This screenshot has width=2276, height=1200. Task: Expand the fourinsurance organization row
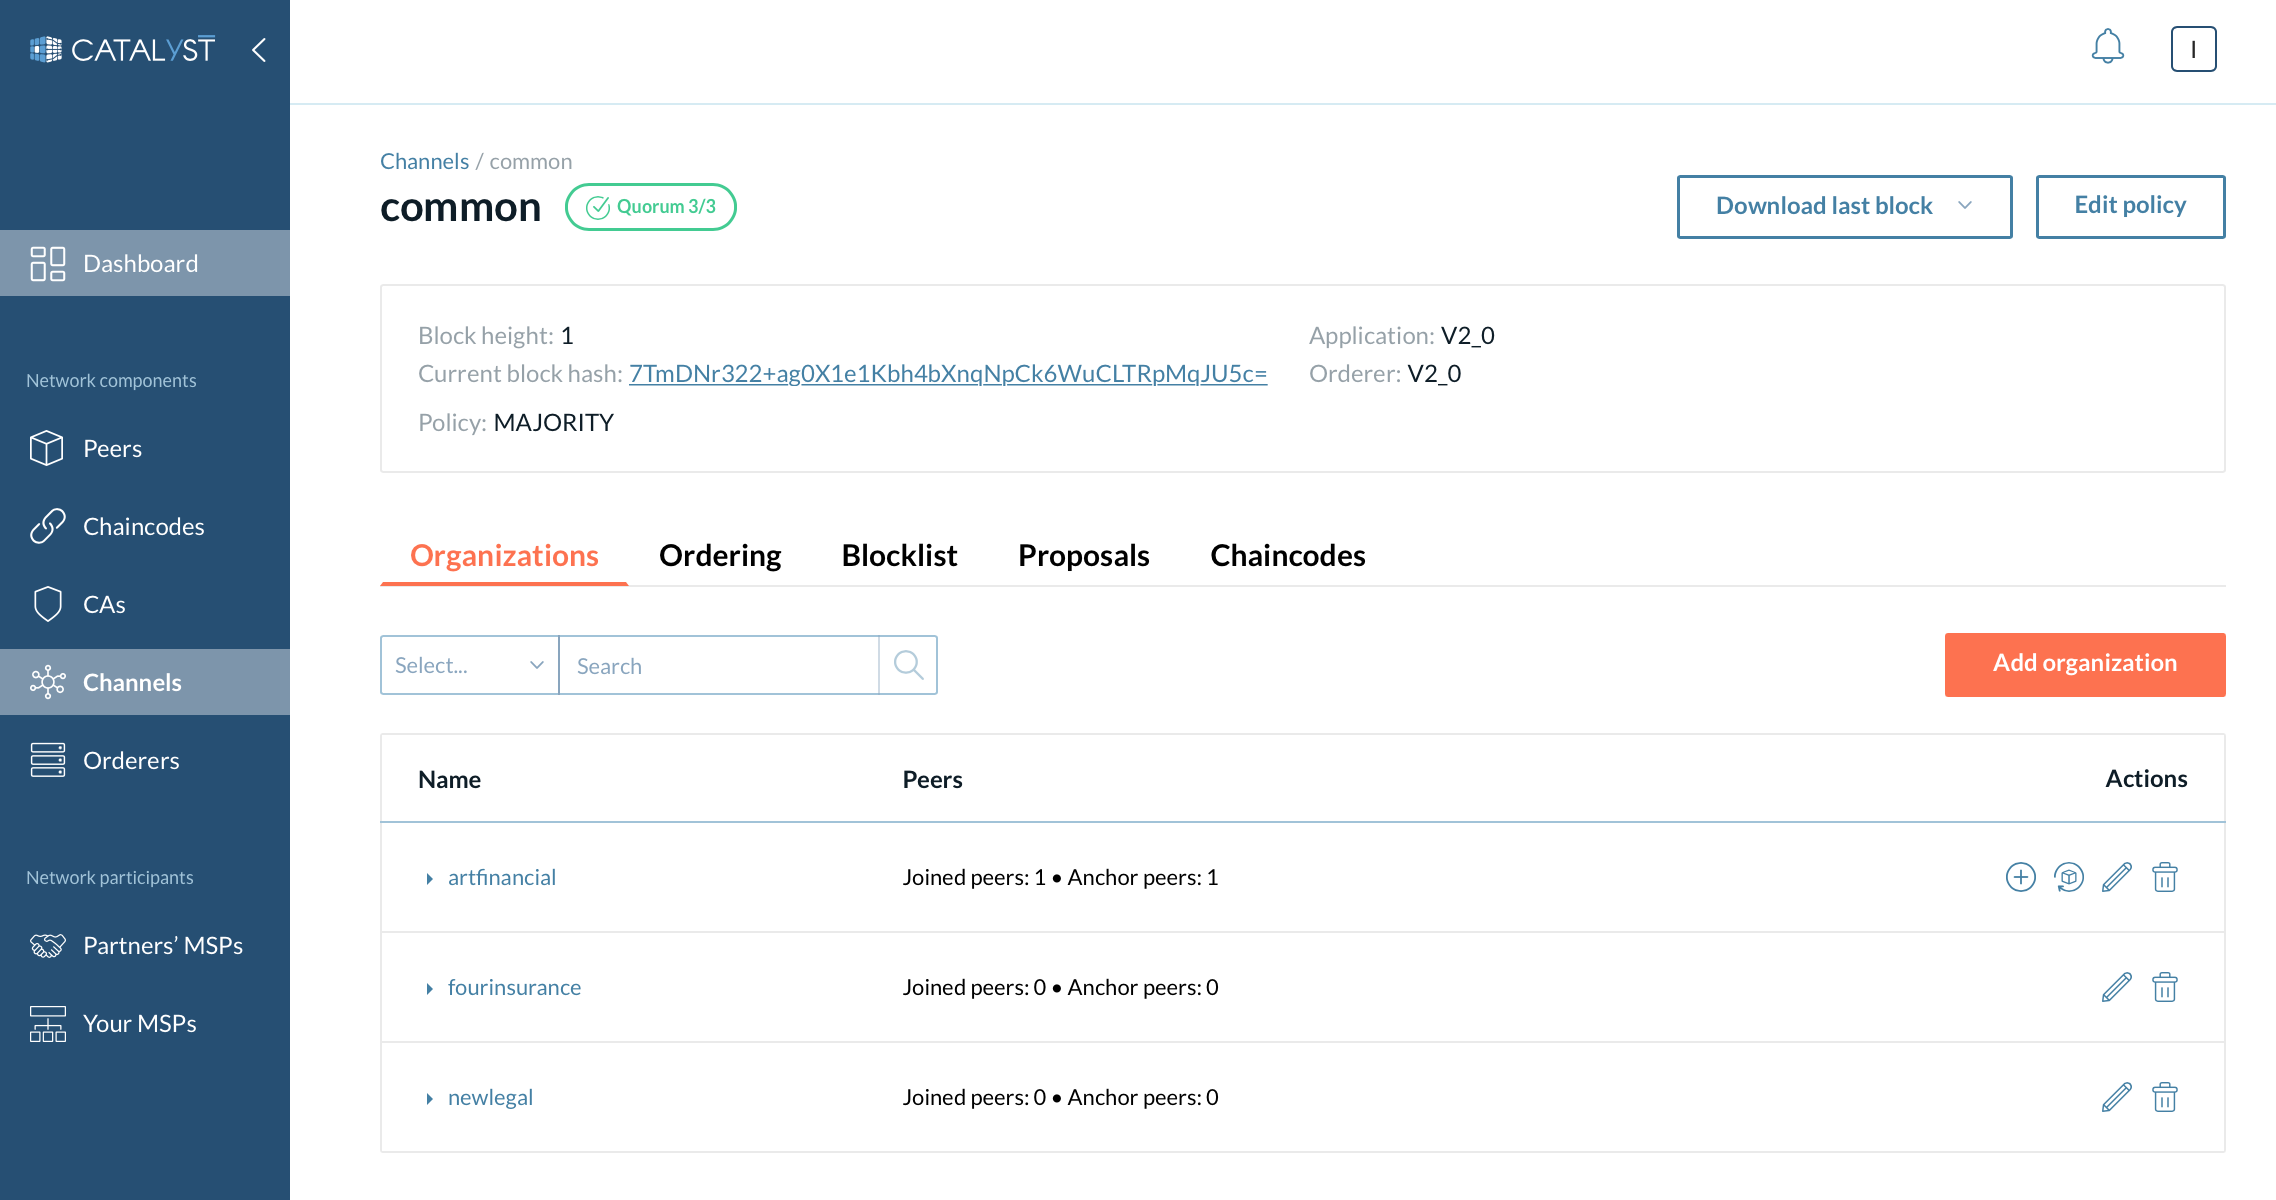pos(429,988)
